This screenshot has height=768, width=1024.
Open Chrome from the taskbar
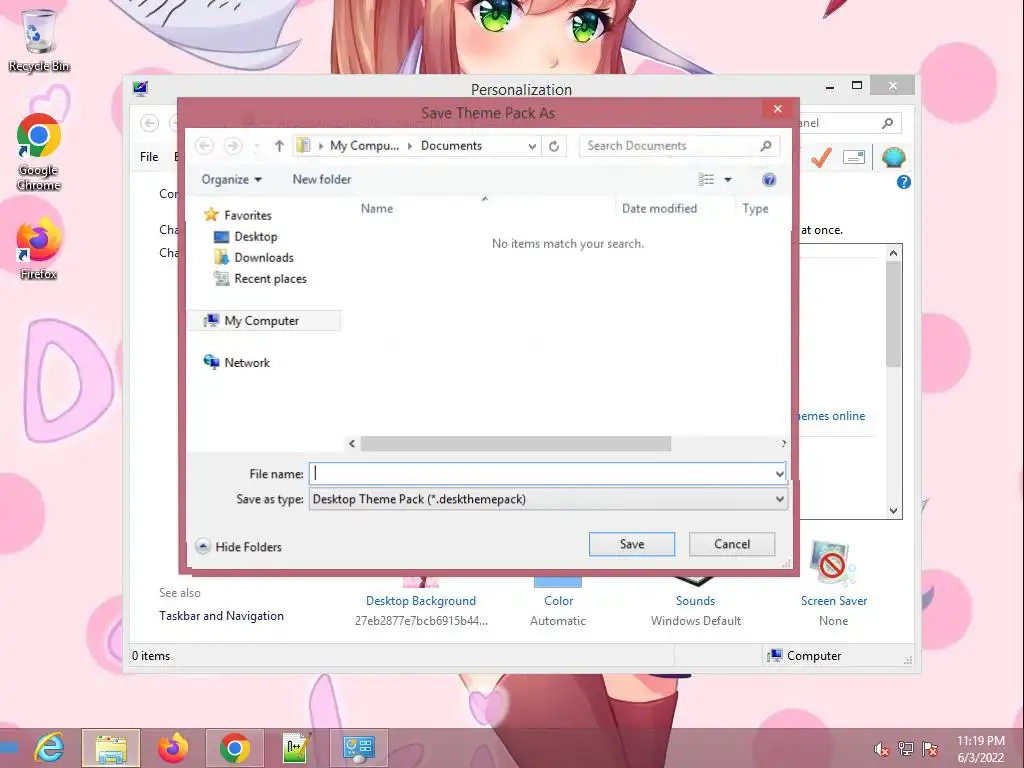235,748
